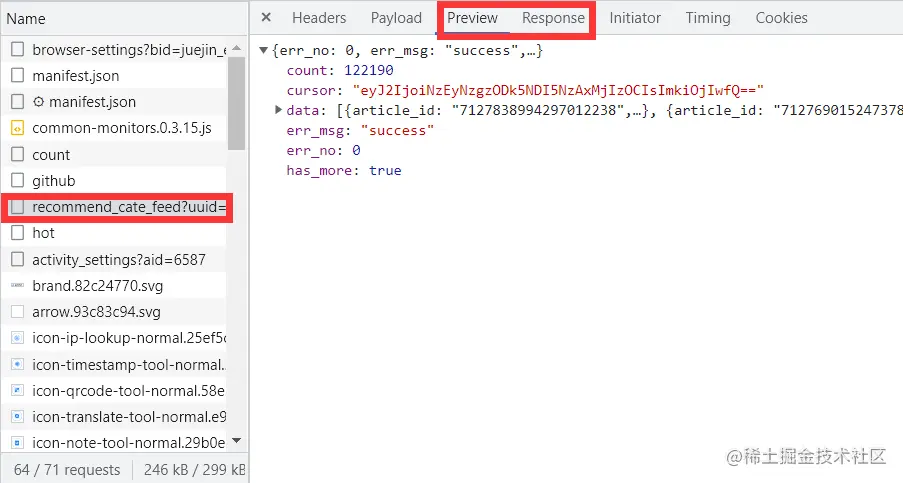Screen dimensions: 903x483
Task: Click the Name column header
Action: (124, 18)
